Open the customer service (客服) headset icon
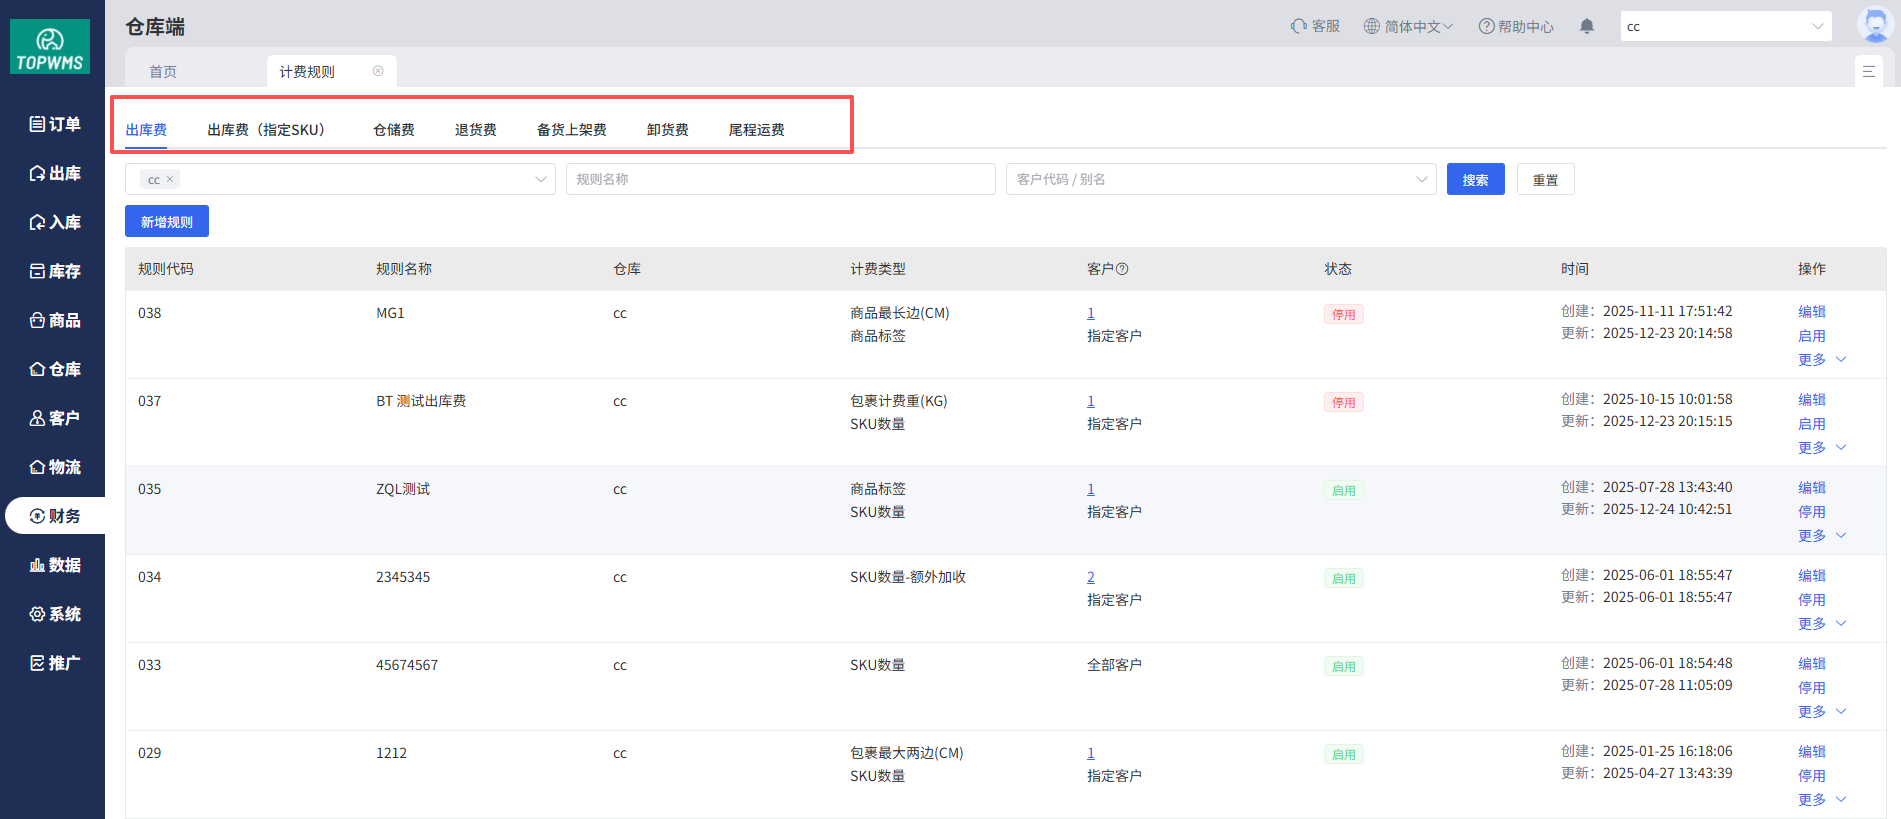This screenshot has width=1901, height=819. [1299, 26]
